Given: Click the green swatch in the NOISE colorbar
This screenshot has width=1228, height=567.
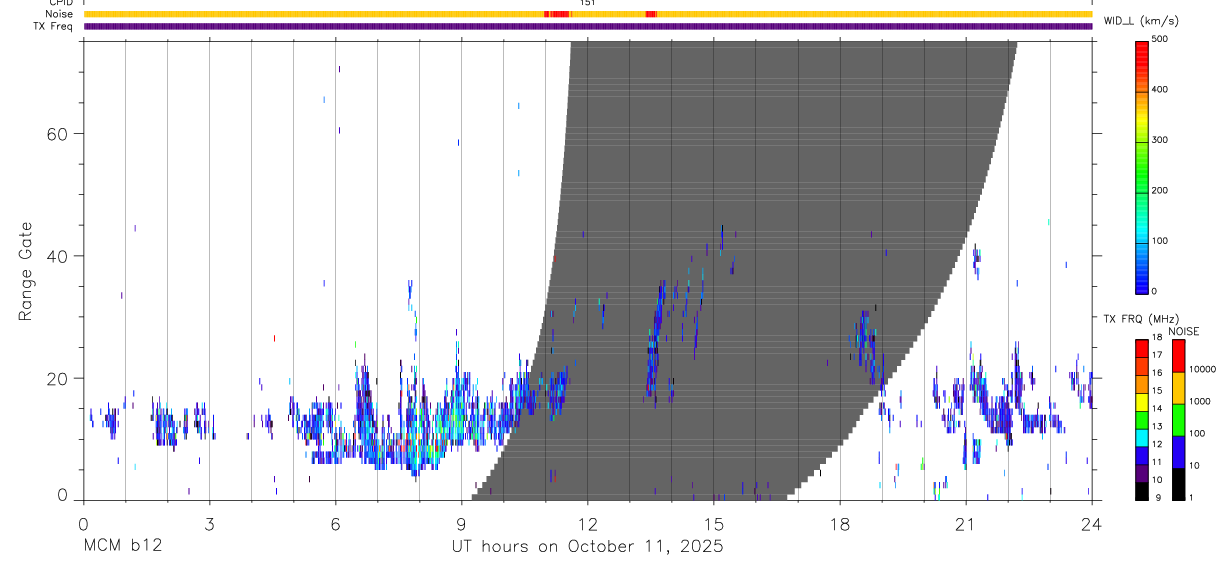Looking at the screenshot, I should [x=1178, y=419].
